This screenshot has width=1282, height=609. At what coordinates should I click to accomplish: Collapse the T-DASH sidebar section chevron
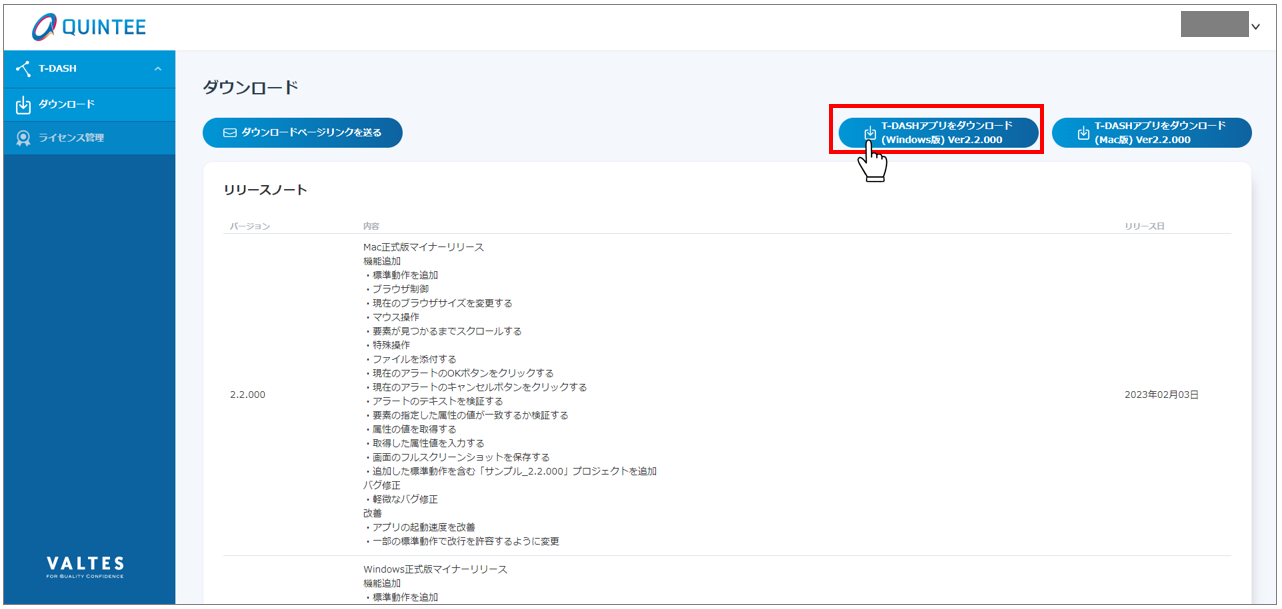click(x=157, y=69)
